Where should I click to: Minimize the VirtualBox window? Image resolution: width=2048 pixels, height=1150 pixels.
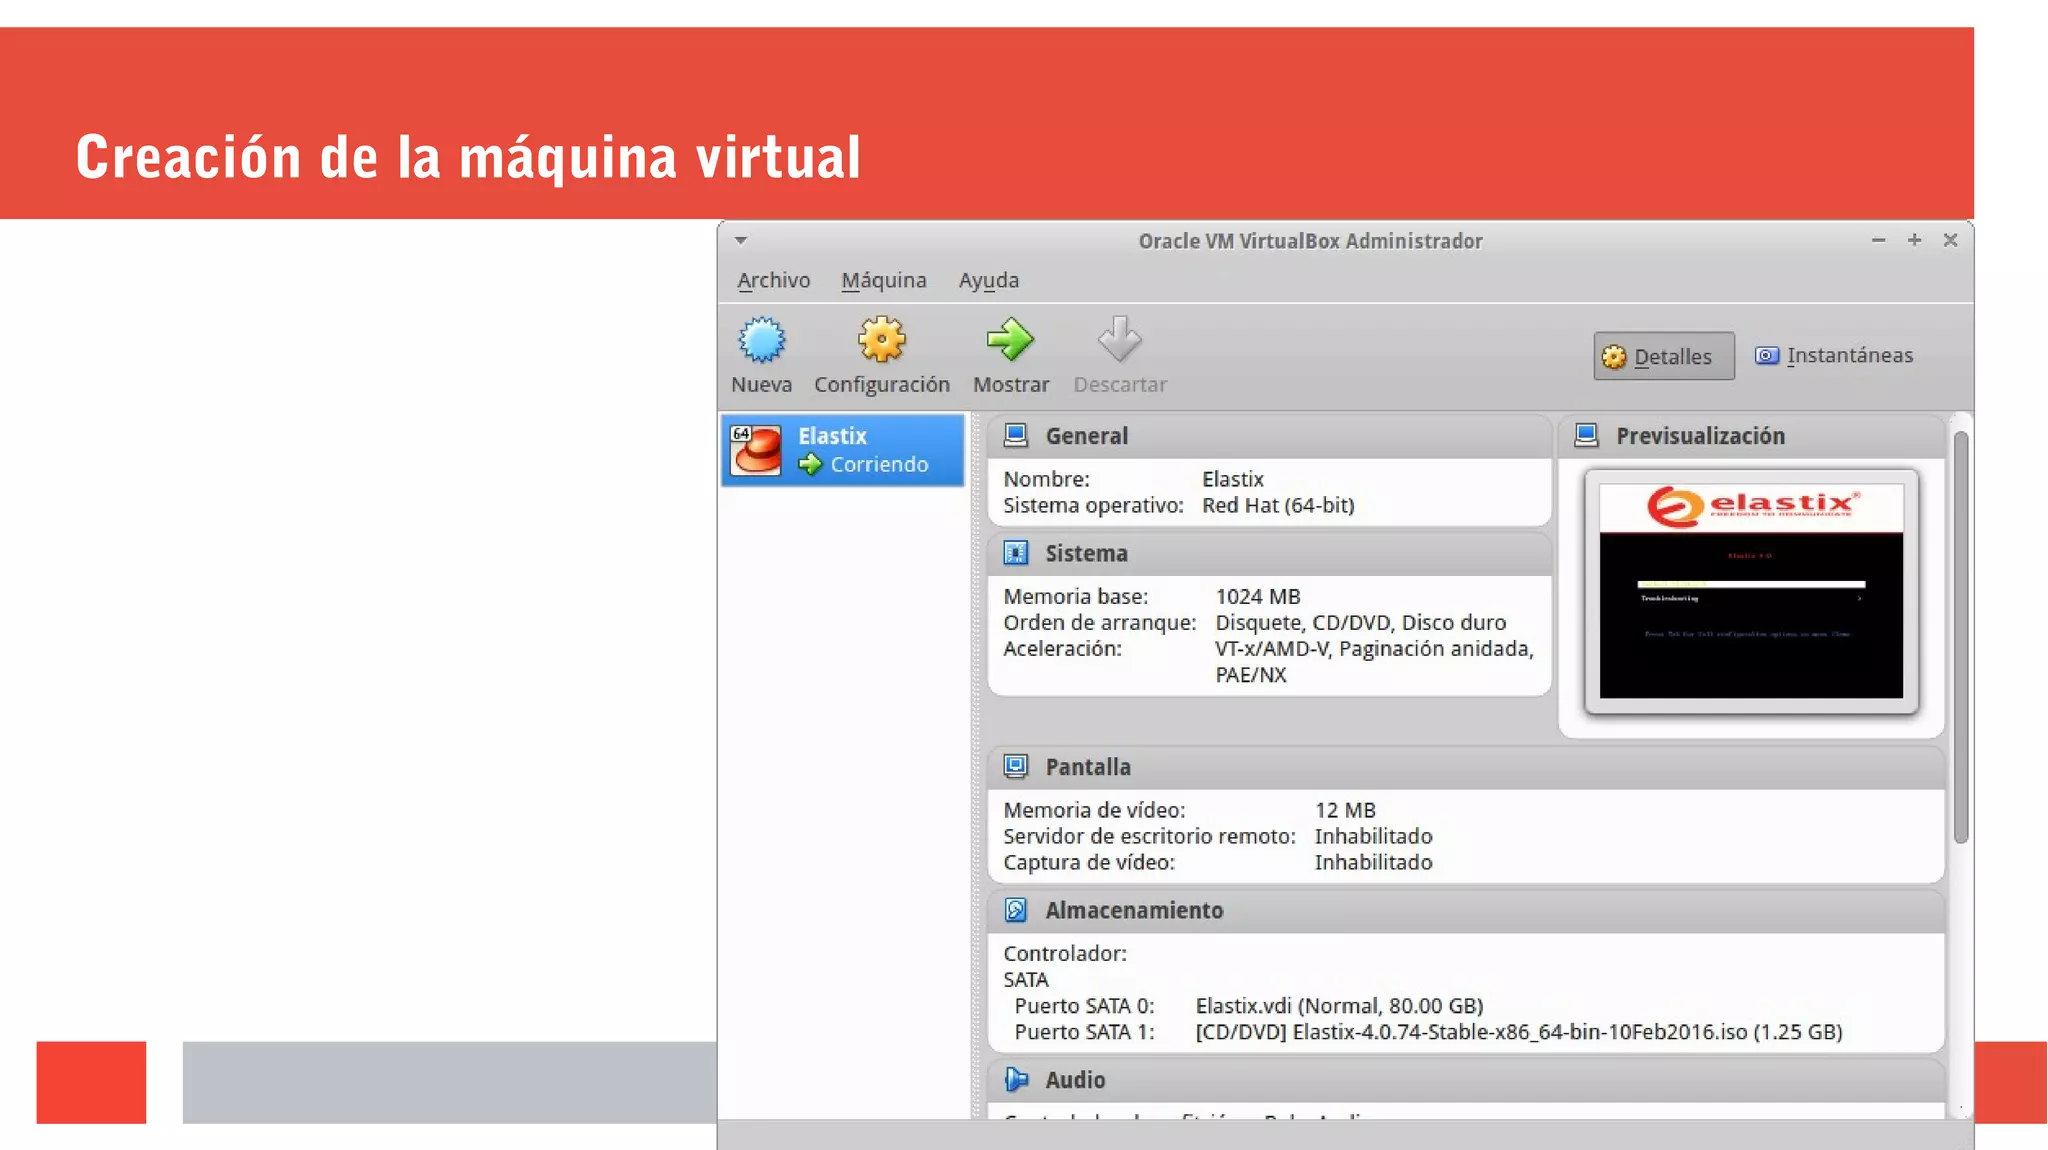click(x=1878, y=240)
